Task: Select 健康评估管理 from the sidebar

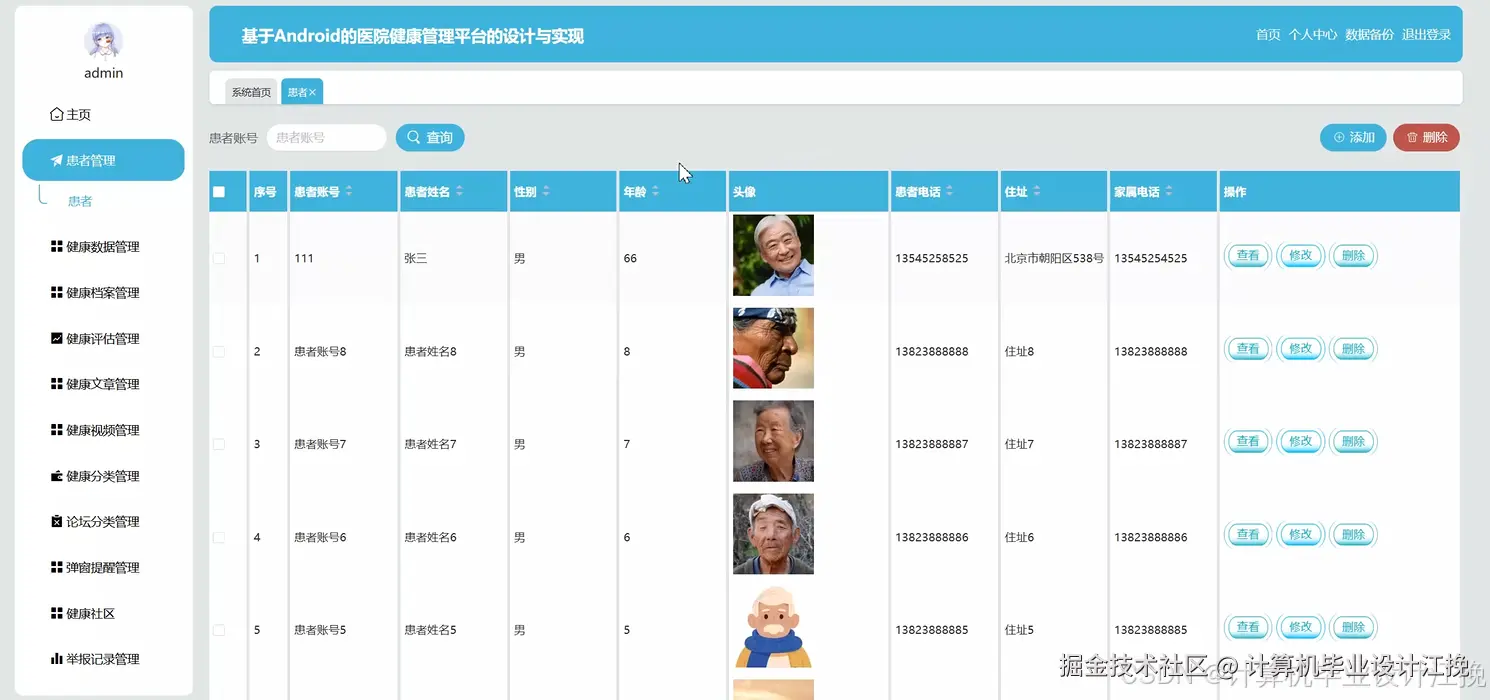Action: tap(103, 338)
